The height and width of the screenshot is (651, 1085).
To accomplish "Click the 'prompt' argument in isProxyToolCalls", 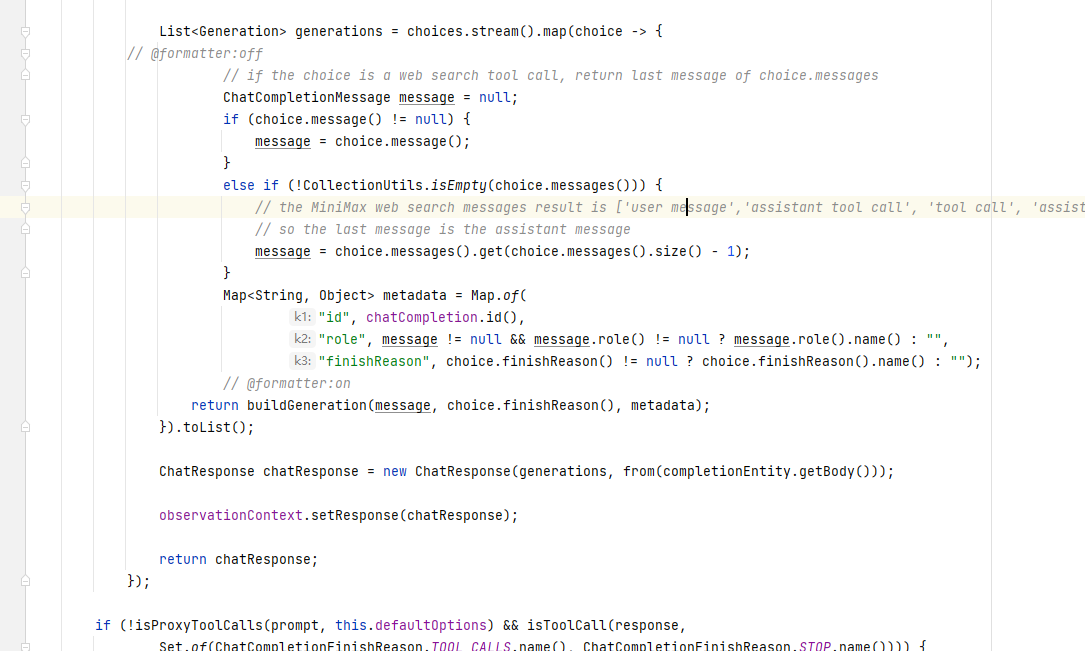I will pos(295,625).
